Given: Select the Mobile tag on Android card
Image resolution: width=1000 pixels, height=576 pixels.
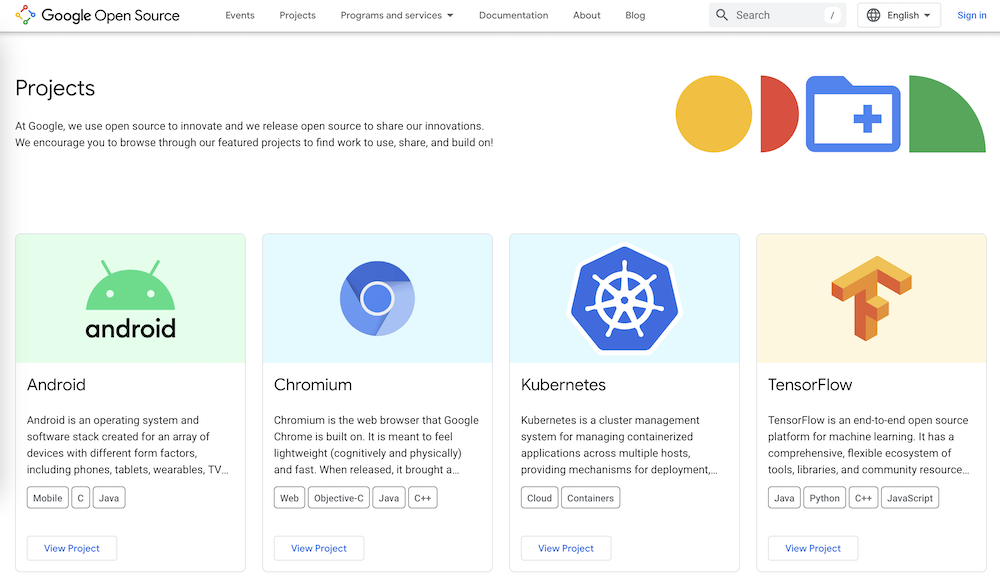Looking at the screenshot, I should (x=48, y=498).
